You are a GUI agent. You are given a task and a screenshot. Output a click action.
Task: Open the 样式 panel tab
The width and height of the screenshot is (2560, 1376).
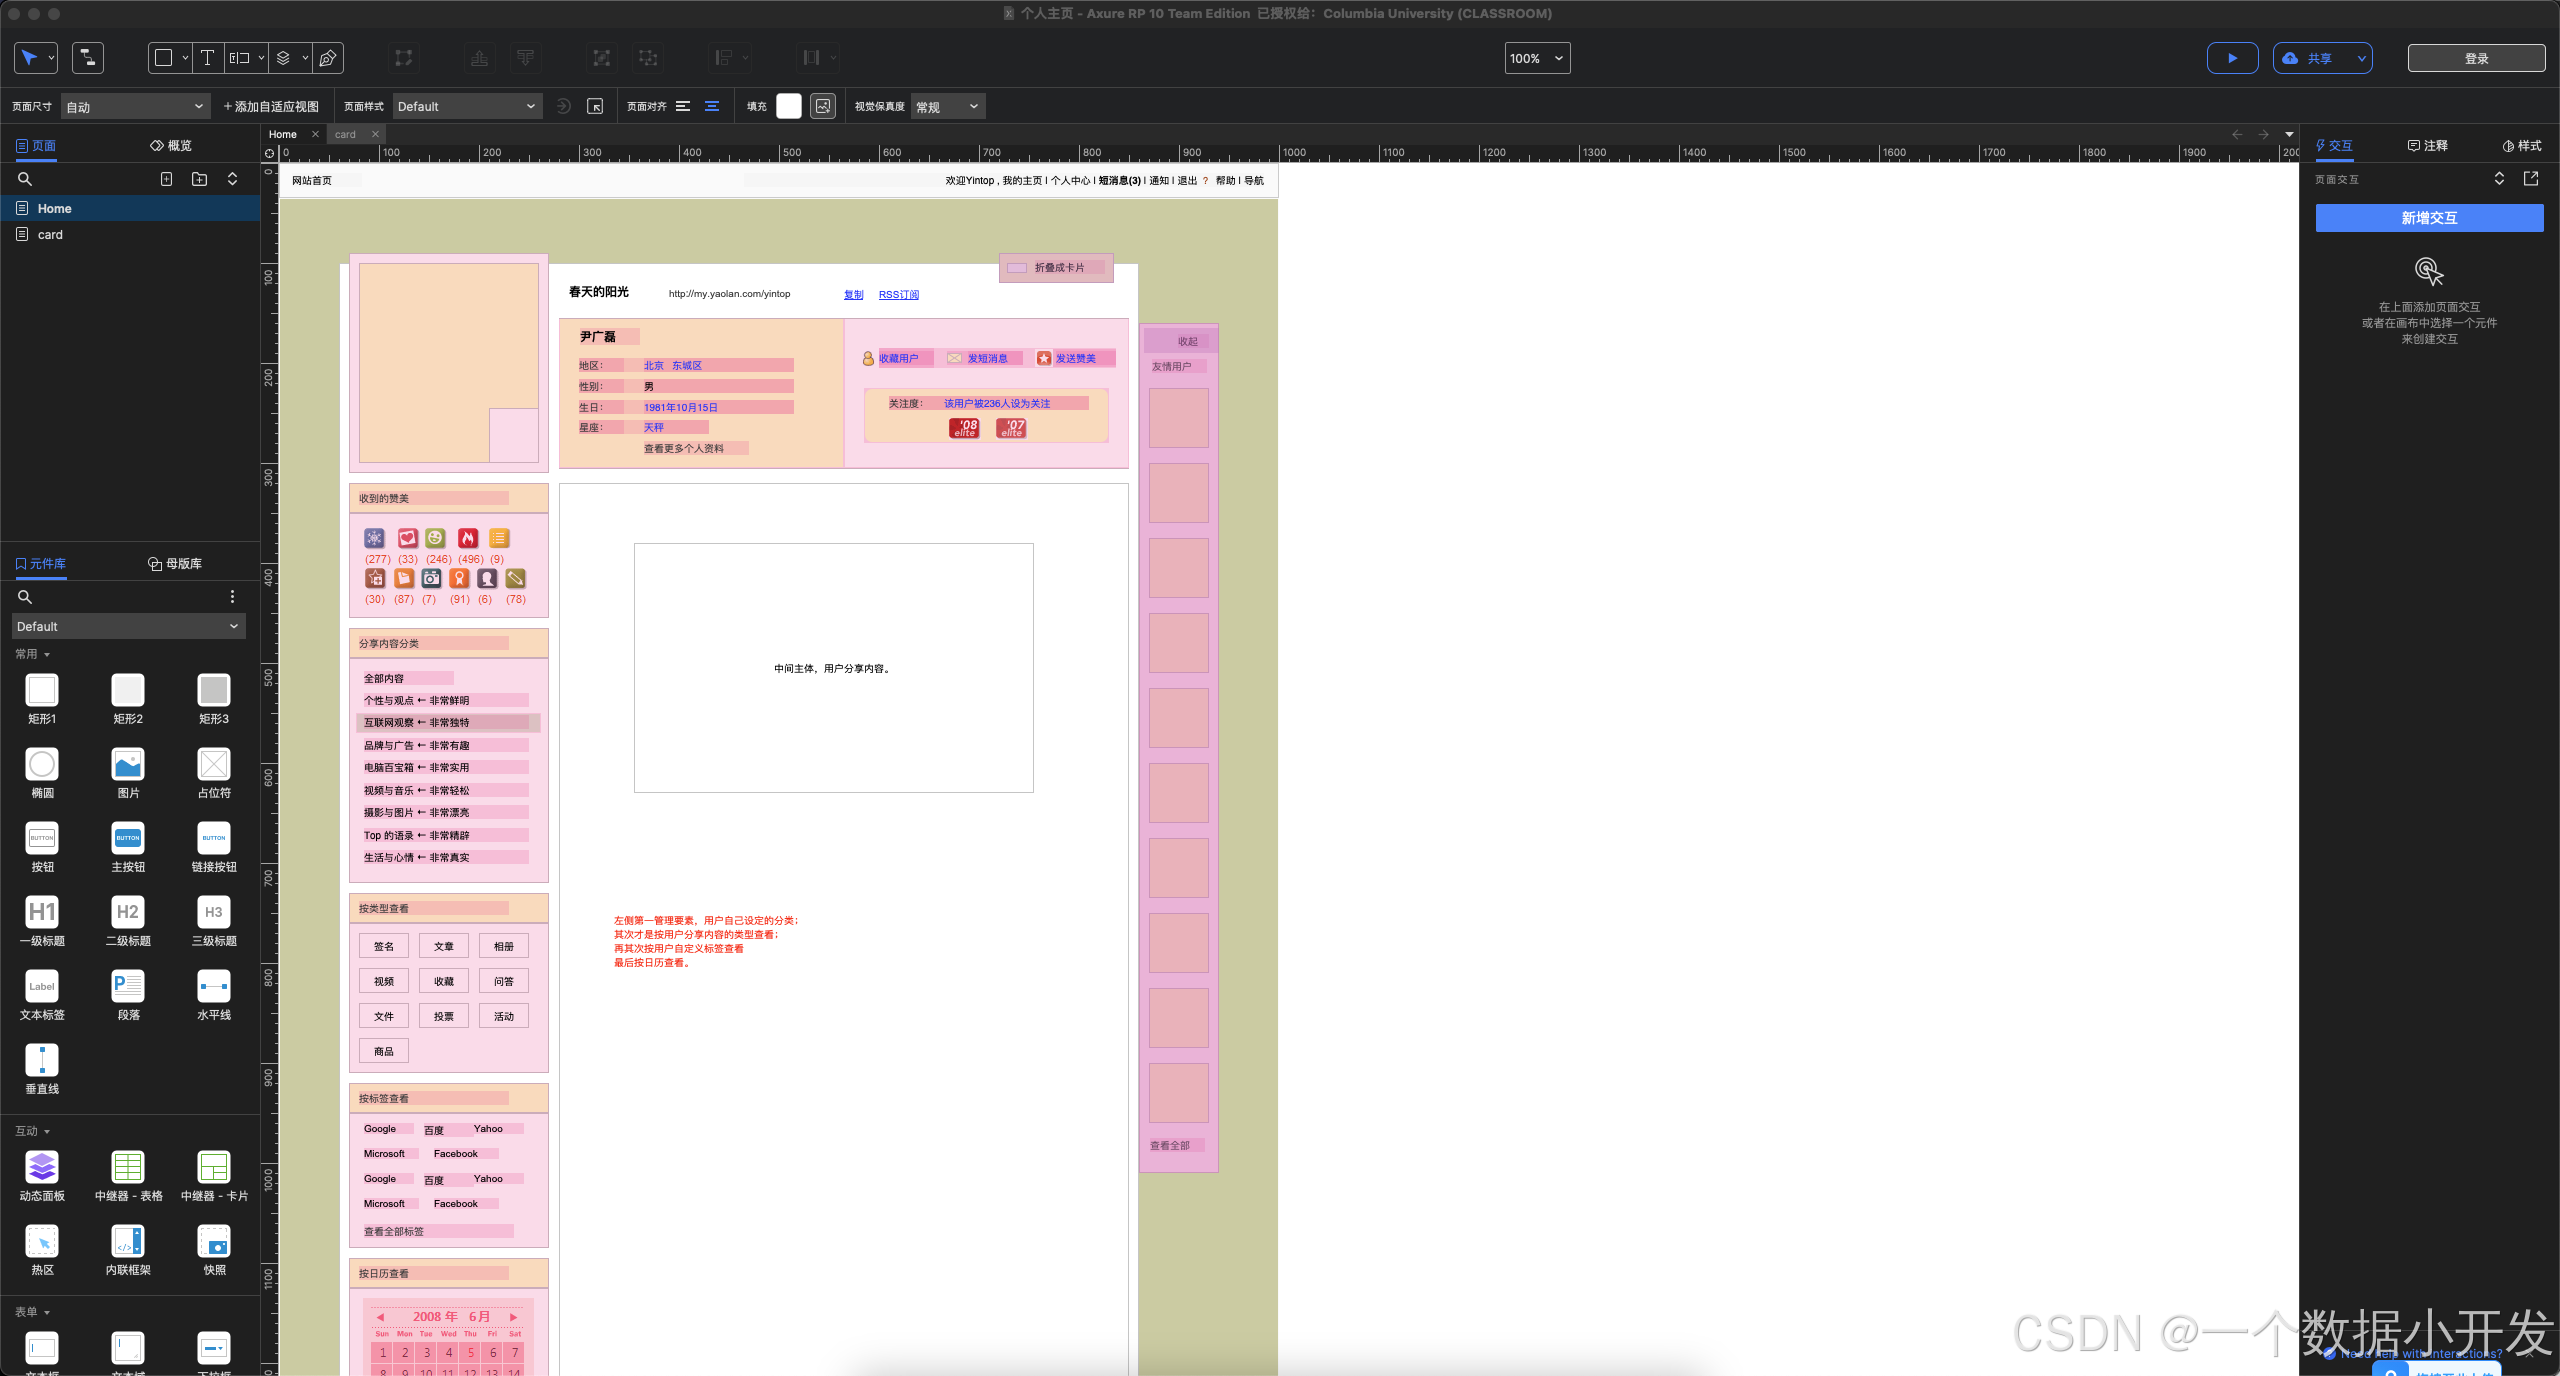[x=2521, y=146]
